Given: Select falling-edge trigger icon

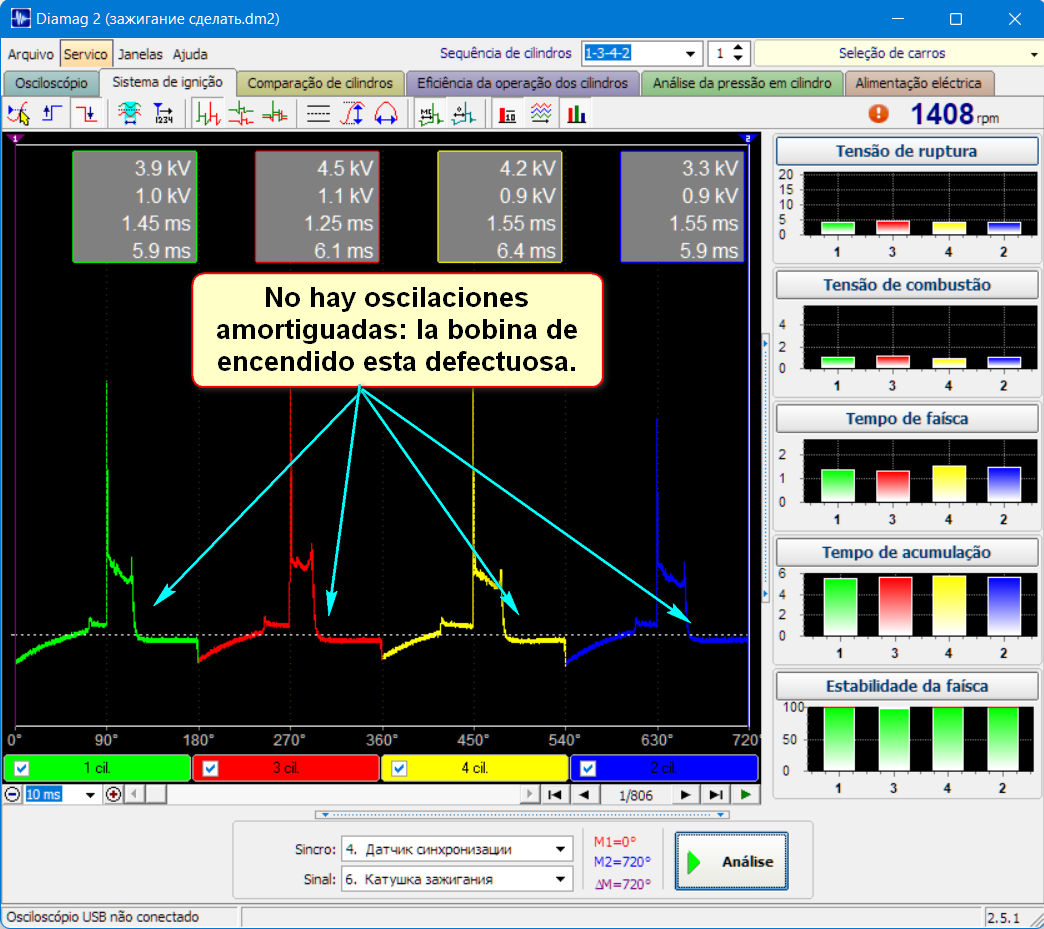Looking at the screenshot, I should click(87, 114).
